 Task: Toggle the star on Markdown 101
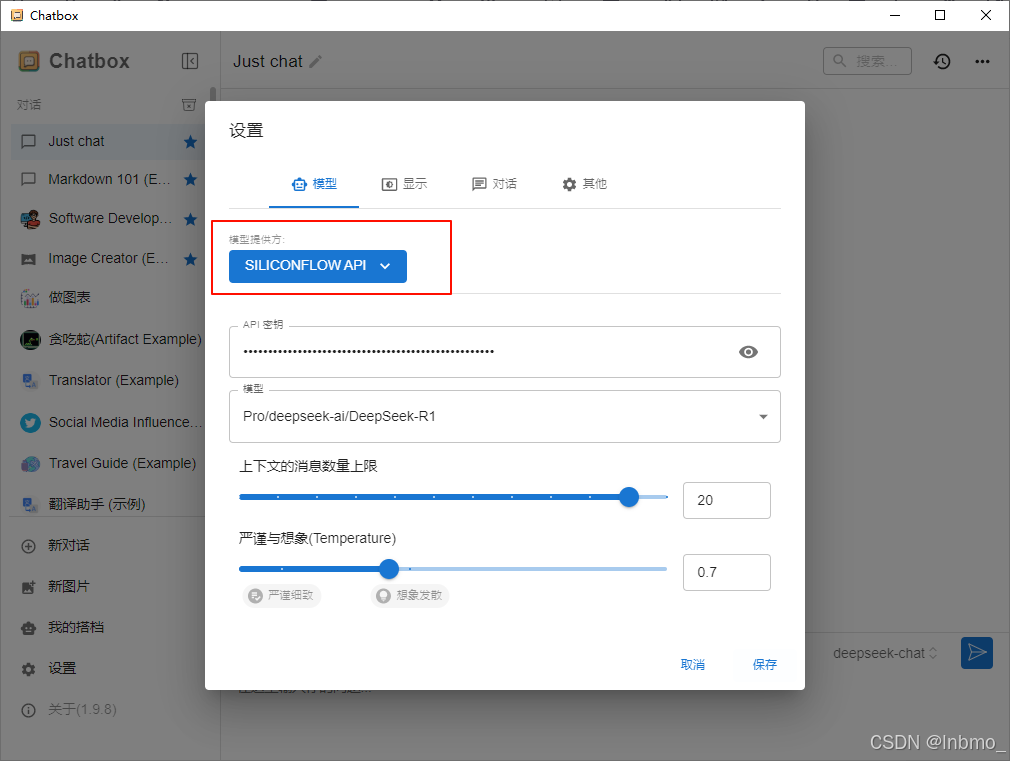pos(190,179)
